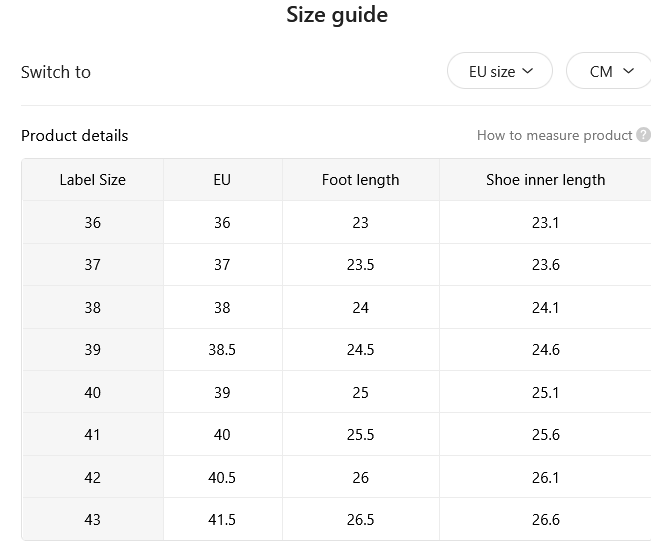Screen dimensions: 651x557
Task: Click shoe inner length 24.1 cell
Action: tap(546, 308)
